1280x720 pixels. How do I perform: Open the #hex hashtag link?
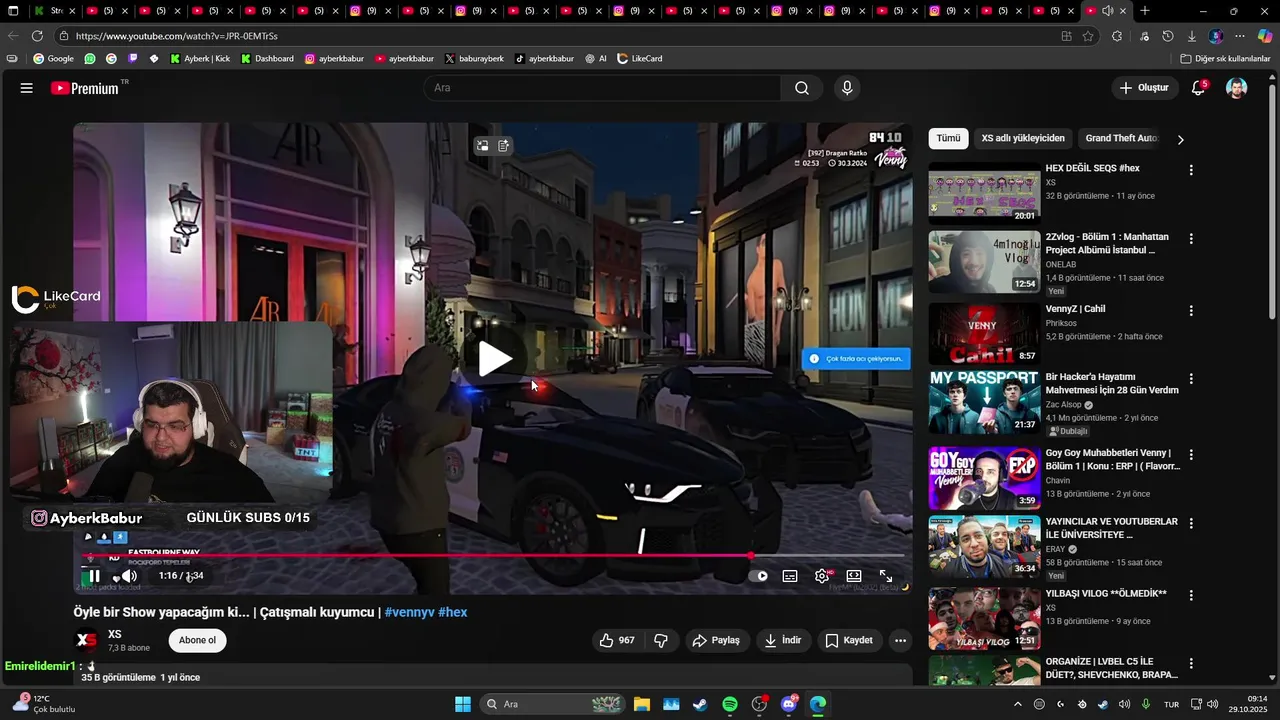(x=453, y=612)
